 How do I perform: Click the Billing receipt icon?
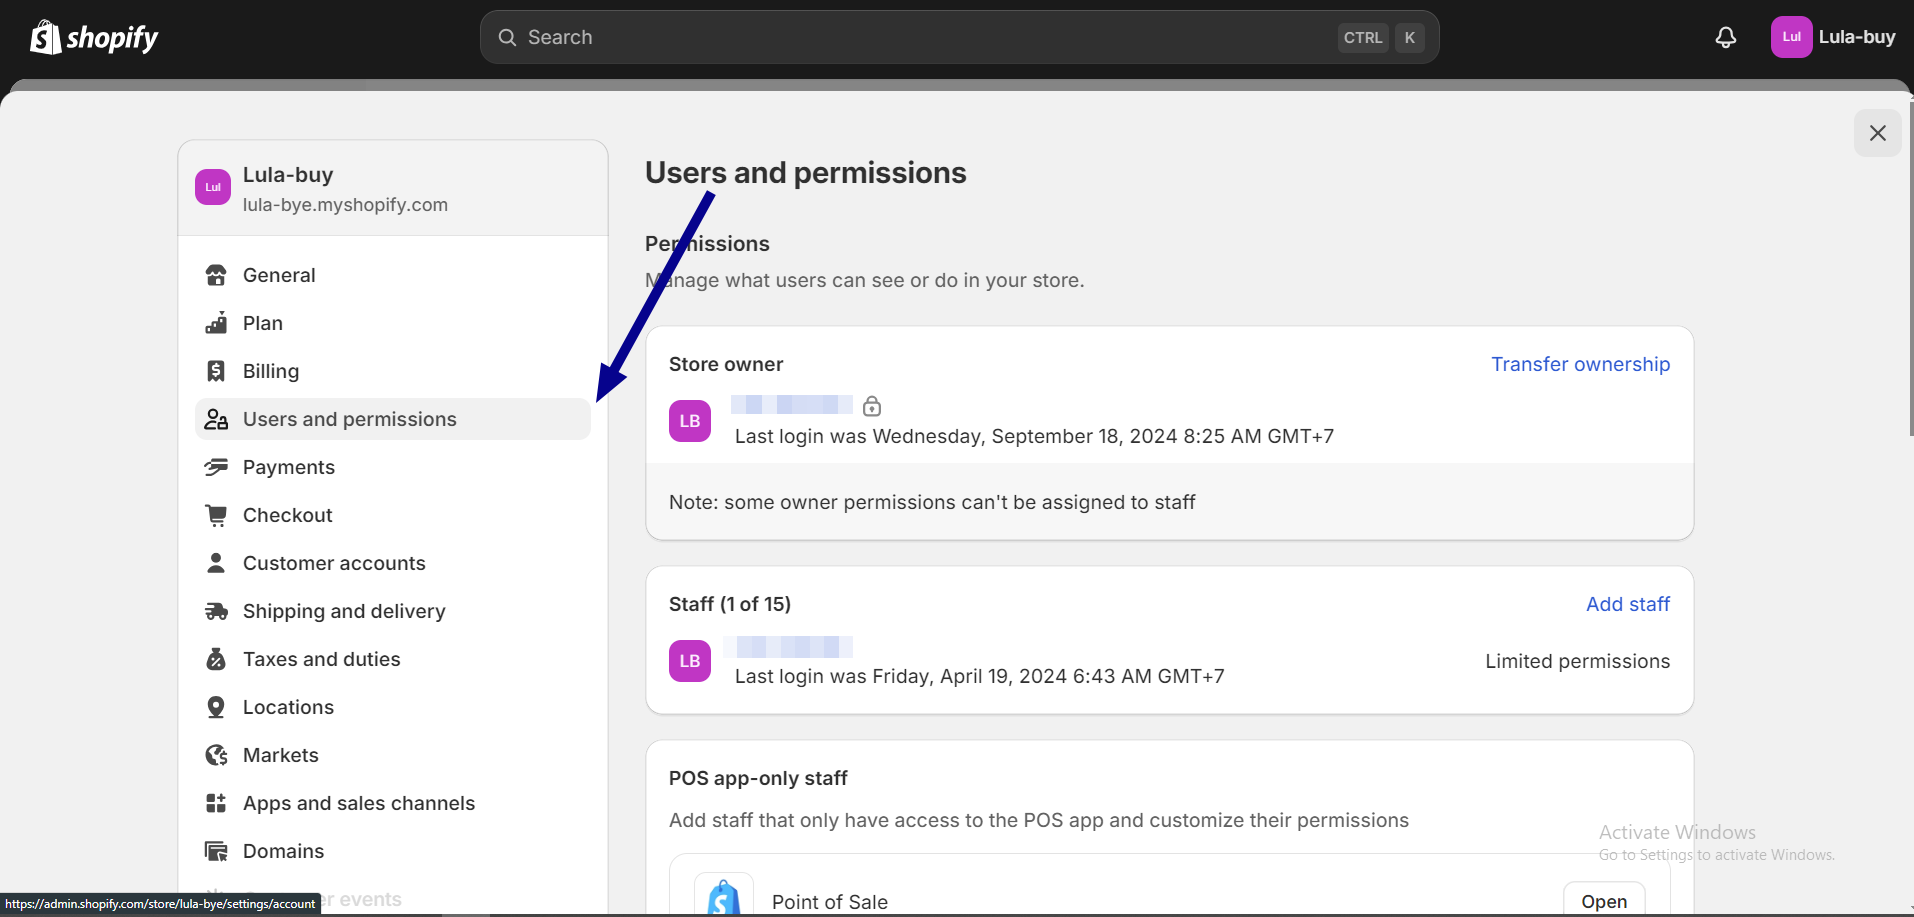[216, 371]
